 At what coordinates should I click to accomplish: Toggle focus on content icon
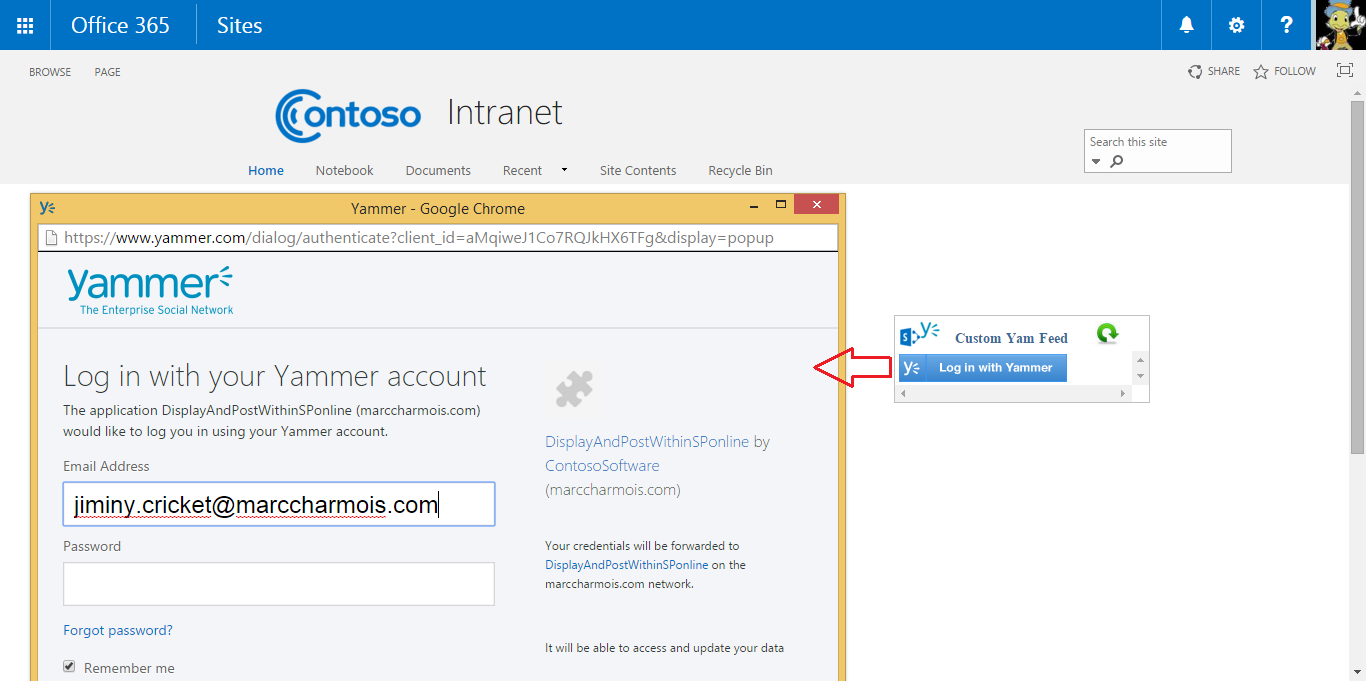[x=1345, y=71]
